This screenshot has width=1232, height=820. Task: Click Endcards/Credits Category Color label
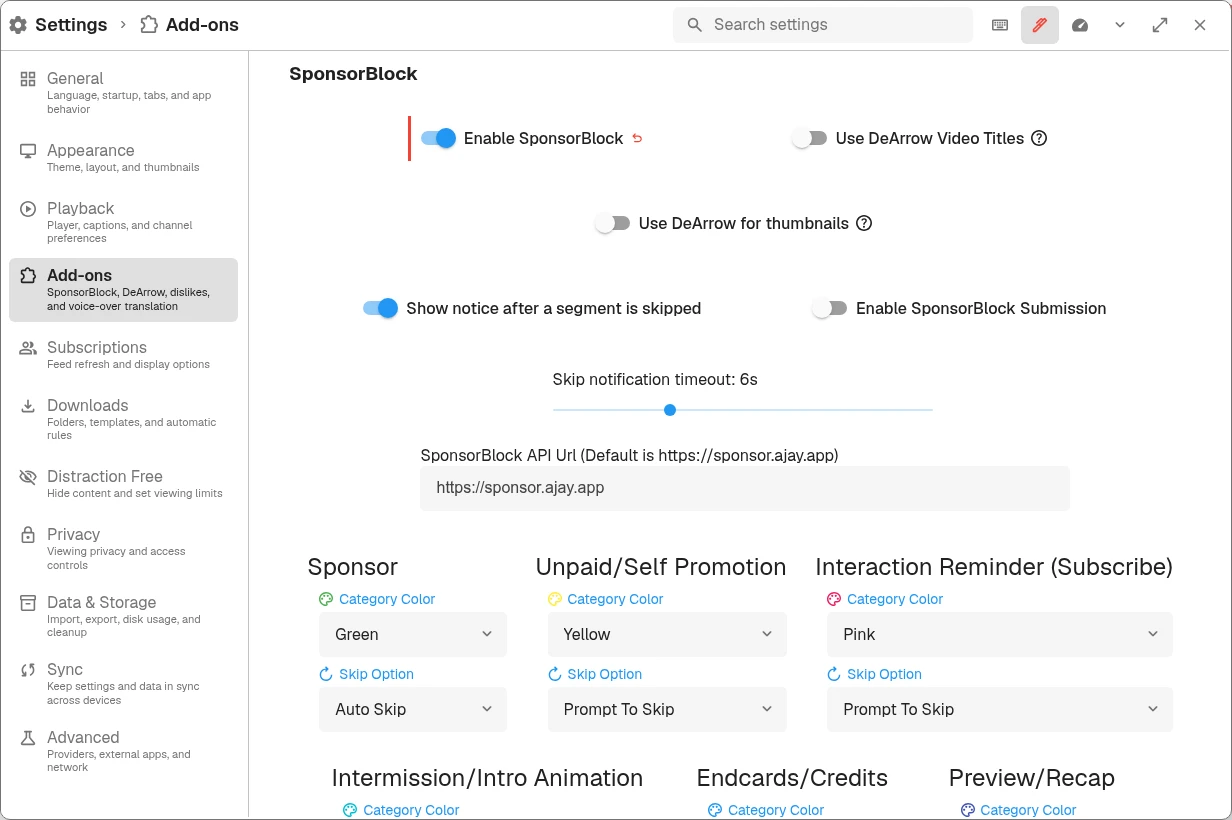point(776,810)
